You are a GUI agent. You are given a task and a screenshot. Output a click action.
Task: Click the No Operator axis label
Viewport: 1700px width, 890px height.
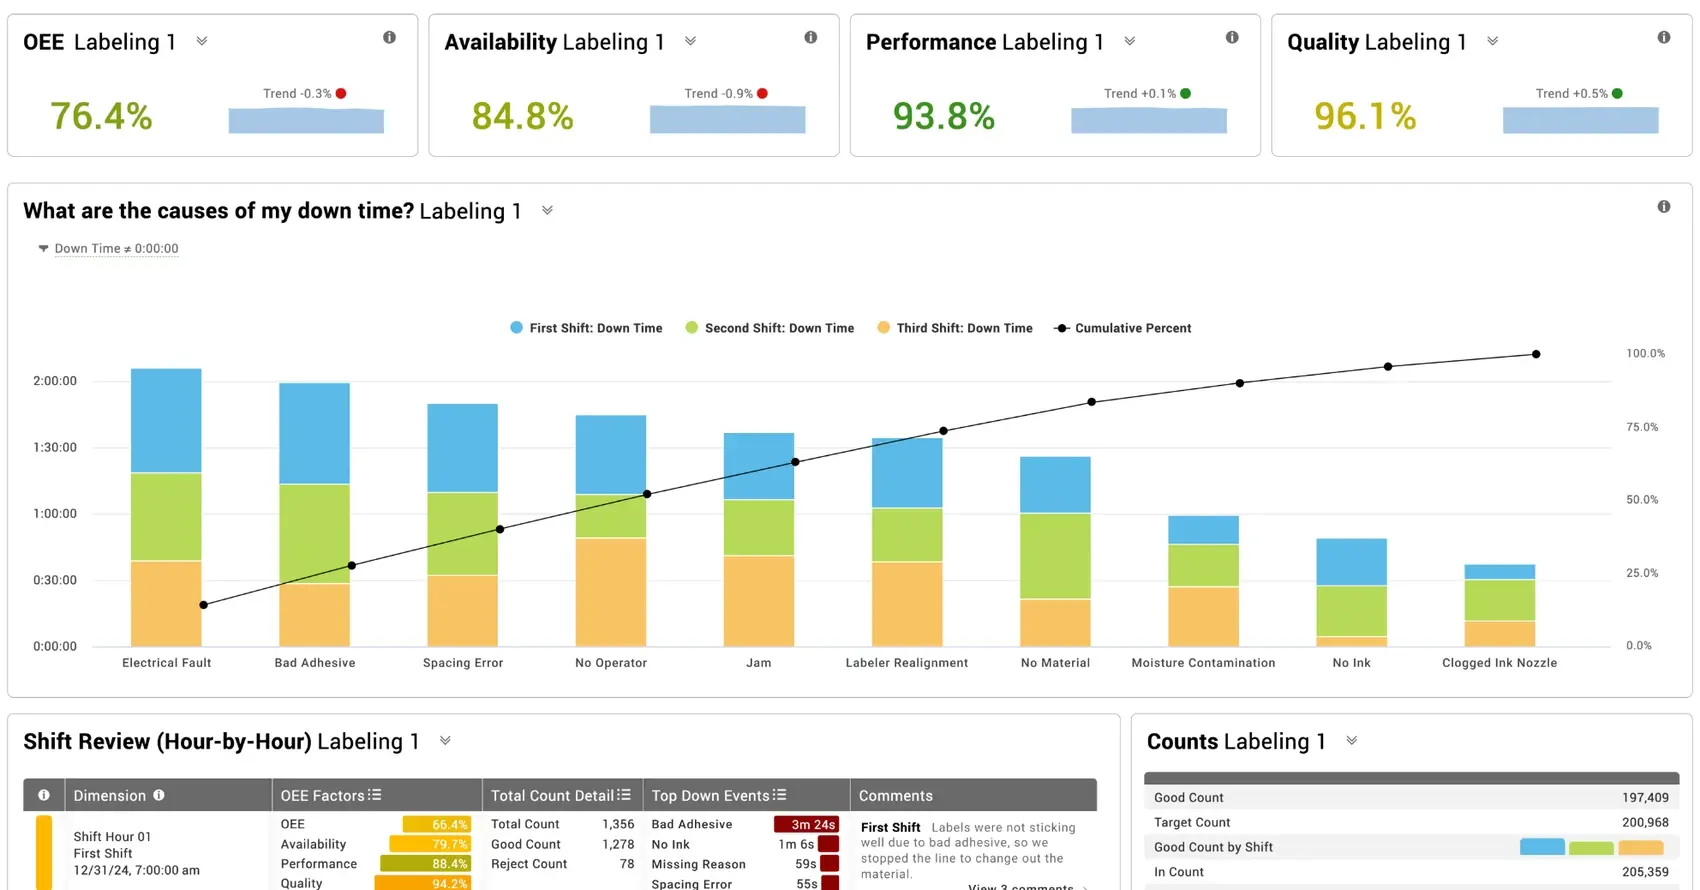click(x=611, y=663)
